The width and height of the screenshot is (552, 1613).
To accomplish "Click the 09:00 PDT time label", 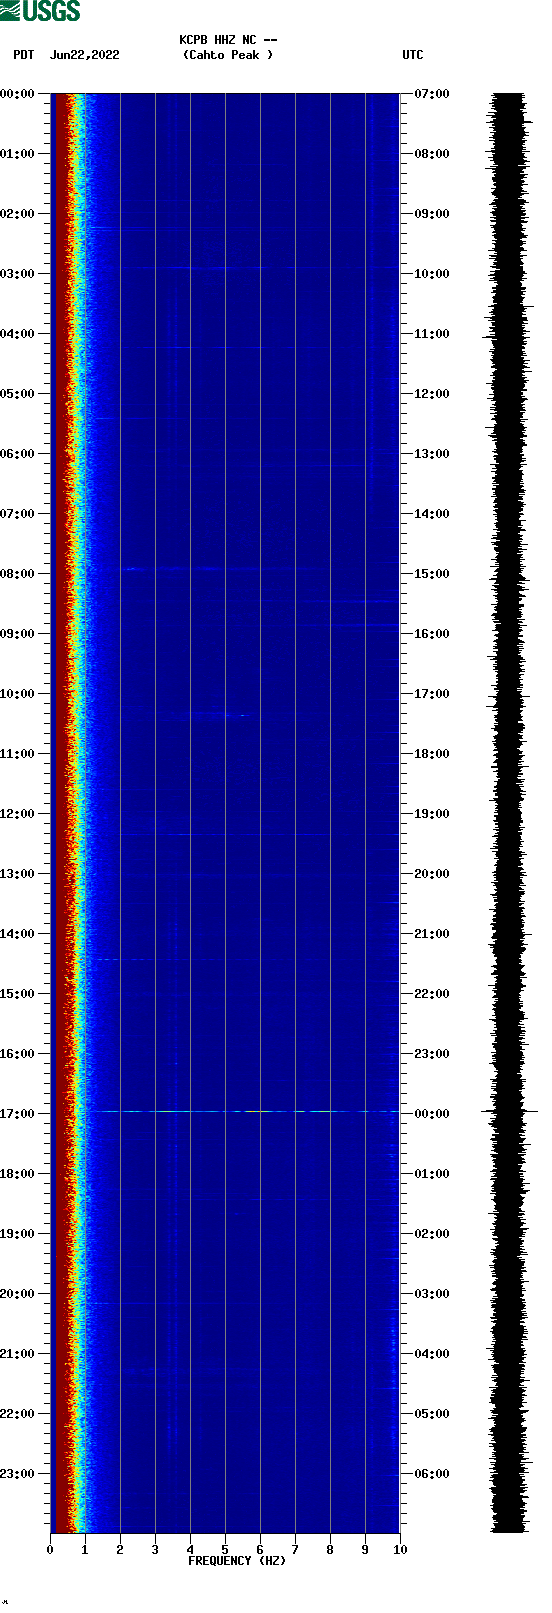I will point(18,634).
